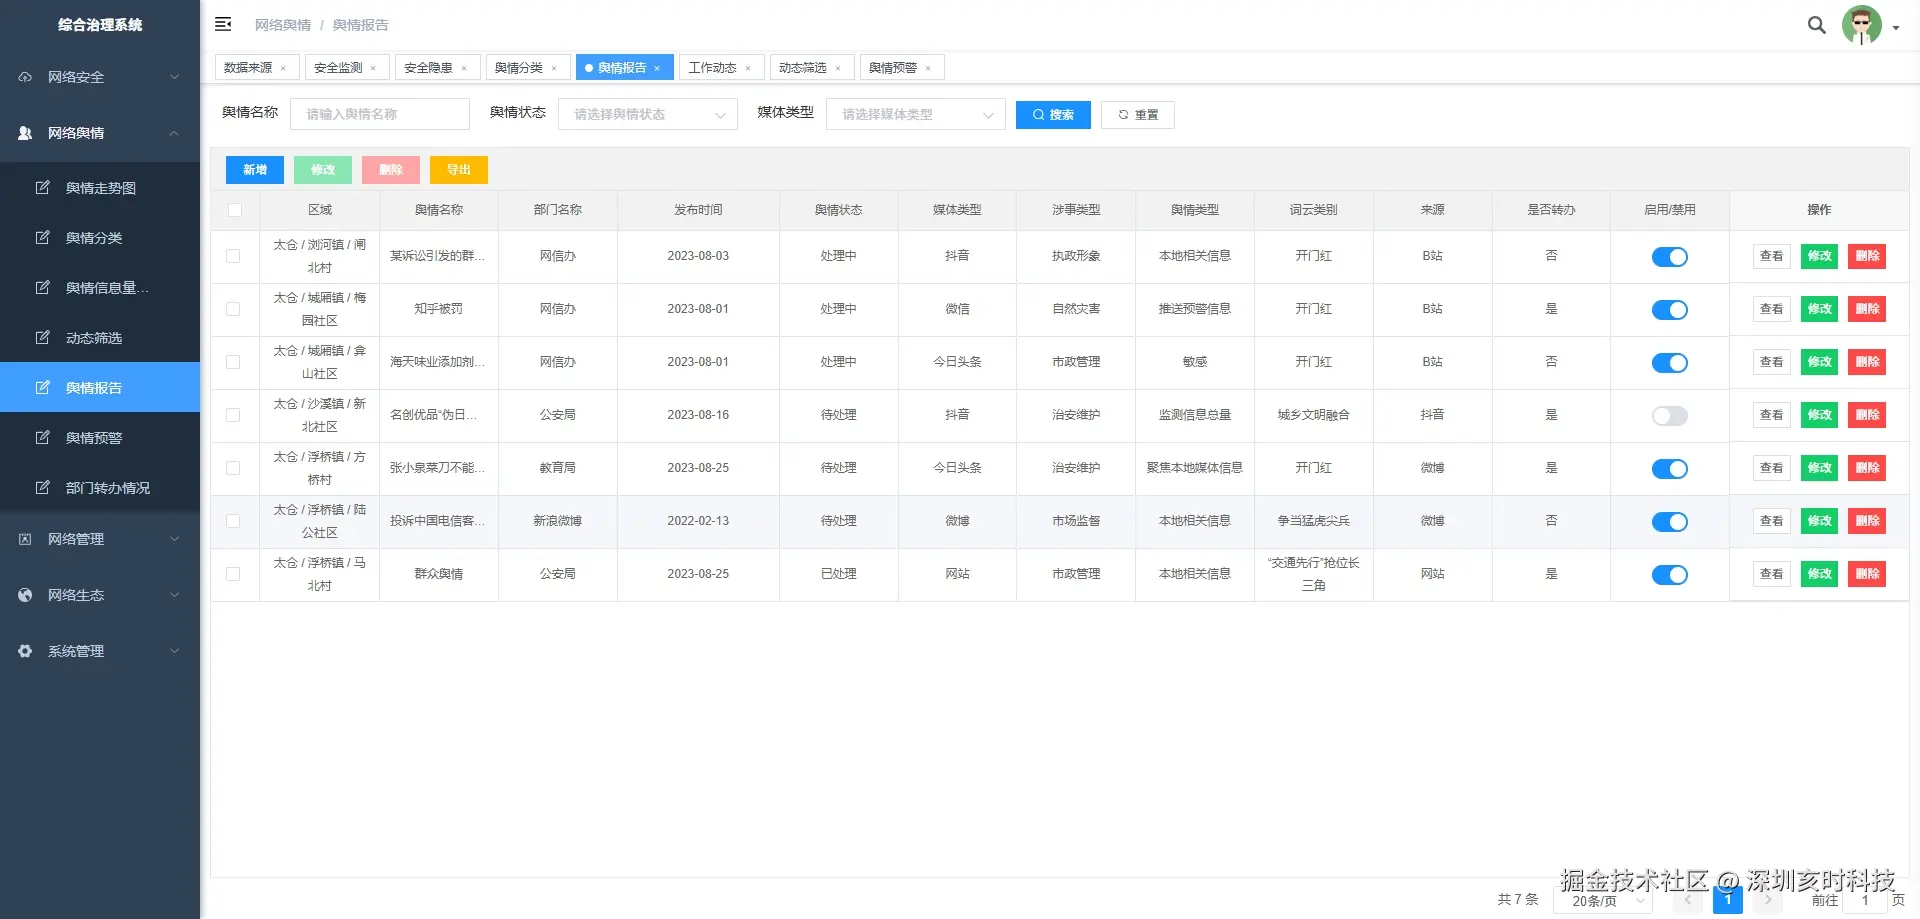Click 网络安全 sidebar icon

25,77
